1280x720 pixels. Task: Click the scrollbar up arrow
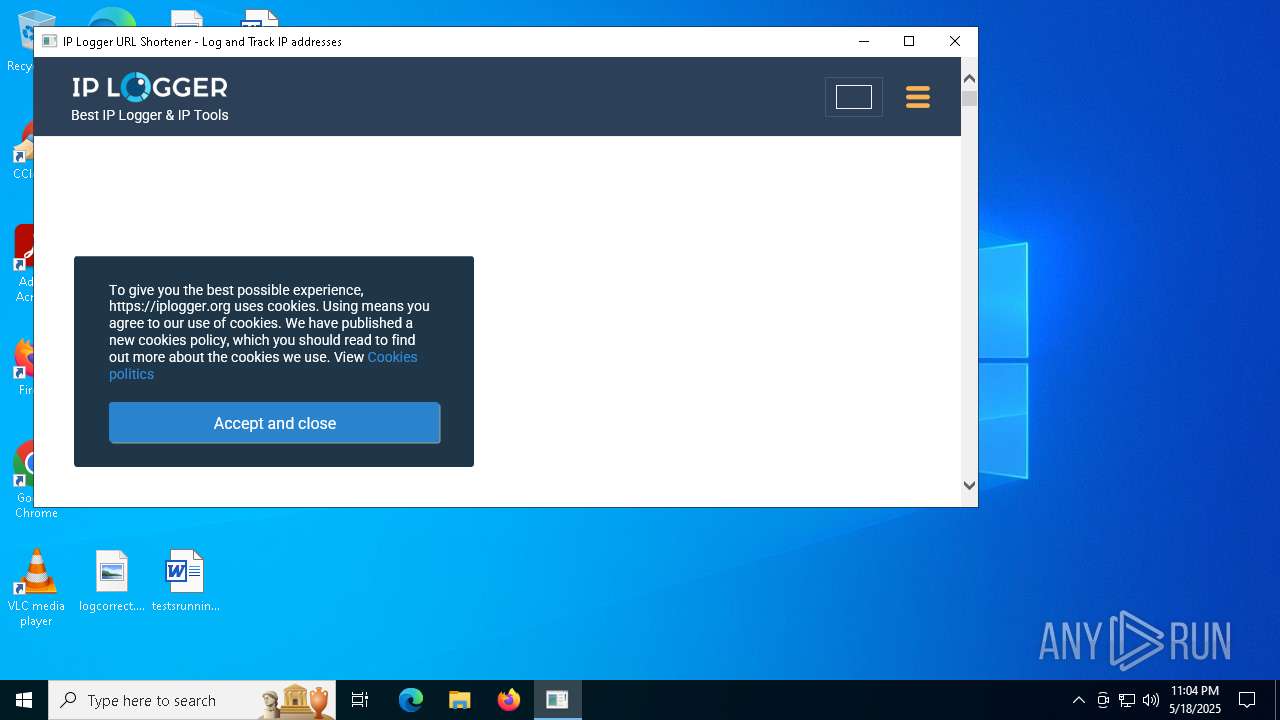click(x=969, y=78)
